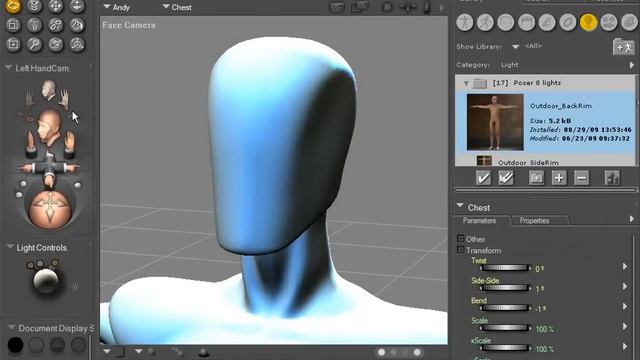The image size is (640, 360).
Task: Select the Scale editing tool
Action: click(x=13, y=25)
